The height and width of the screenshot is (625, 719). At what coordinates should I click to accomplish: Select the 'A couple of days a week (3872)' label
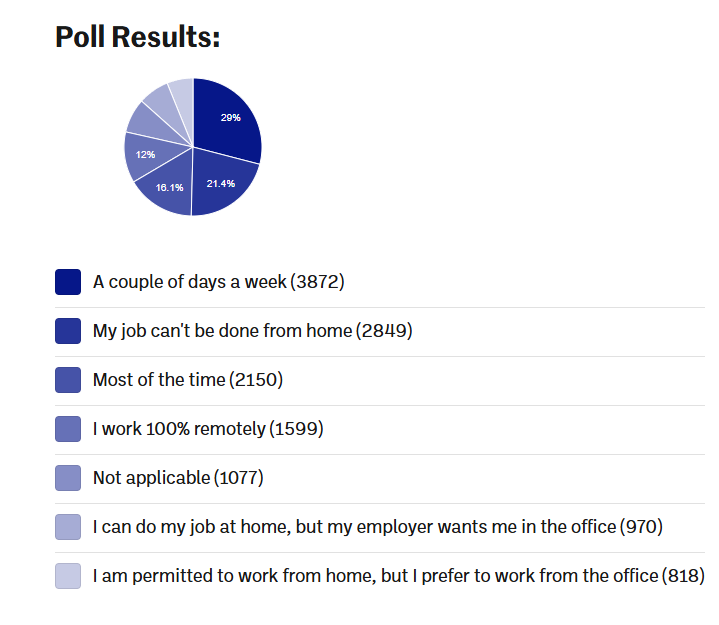[x=218, y=282]
